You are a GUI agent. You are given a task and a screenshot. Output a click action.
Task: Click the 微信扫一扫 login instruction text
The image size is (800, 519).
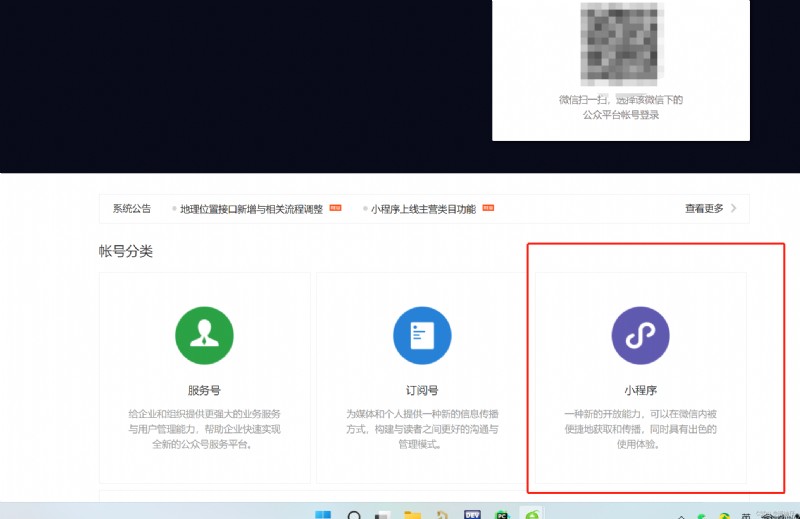tap(621, 107)
